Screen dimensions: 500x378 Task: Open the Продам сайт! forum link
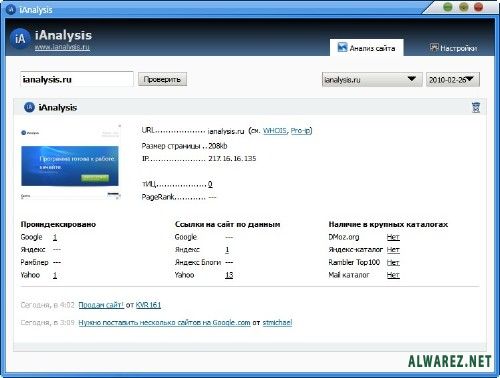pos(101,305)
